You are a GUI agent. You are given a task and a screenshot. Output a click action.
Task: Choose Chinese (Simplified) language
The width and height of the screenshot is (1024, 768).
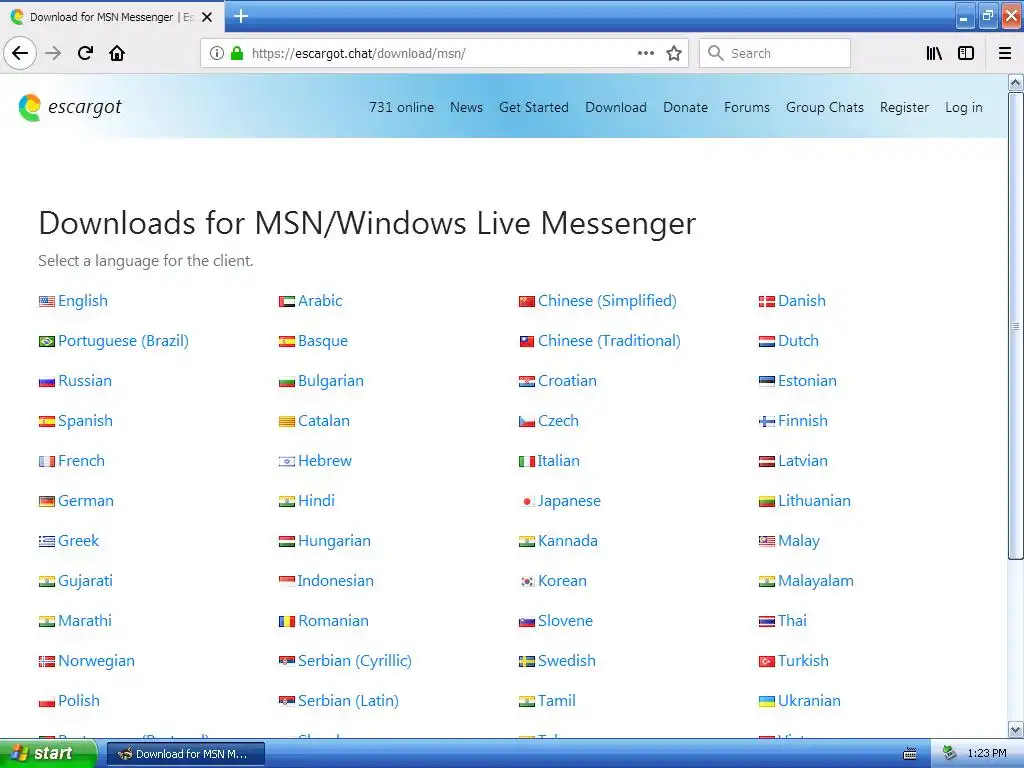(607, 300)
